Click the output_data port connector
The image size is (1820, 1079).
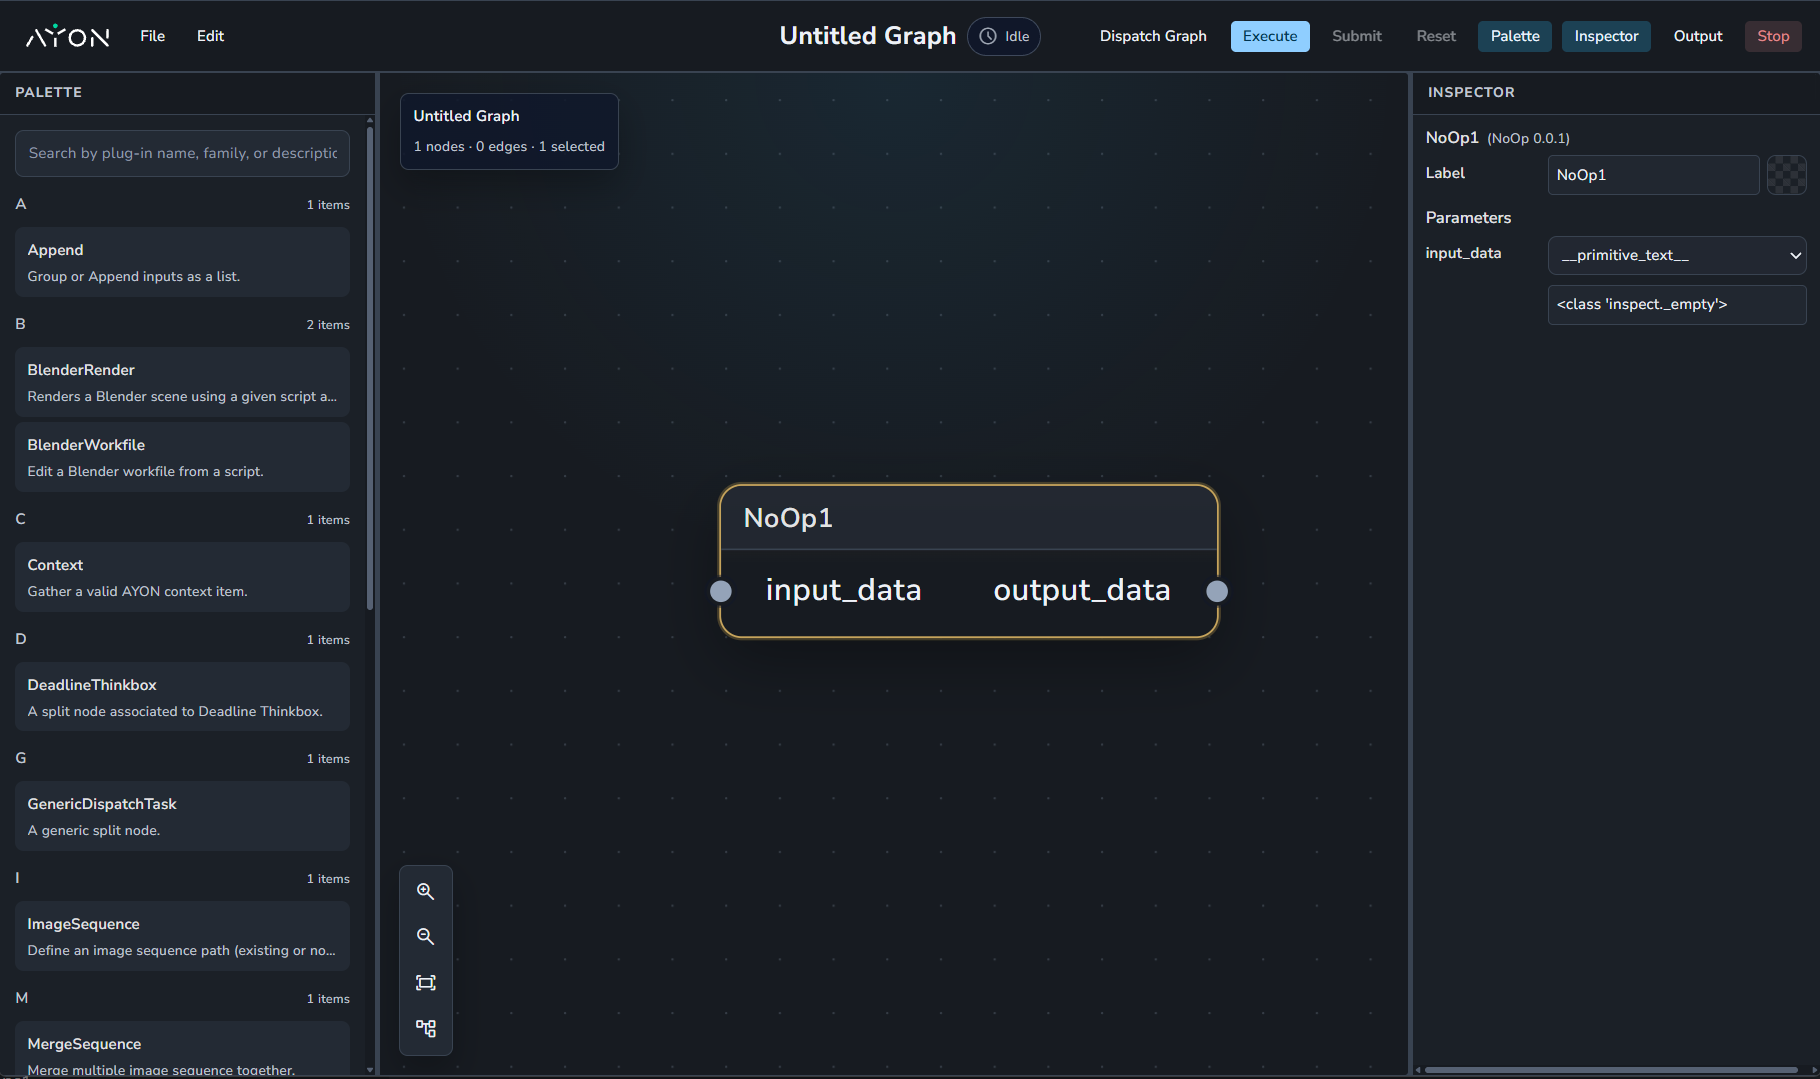coord(1217,591)
